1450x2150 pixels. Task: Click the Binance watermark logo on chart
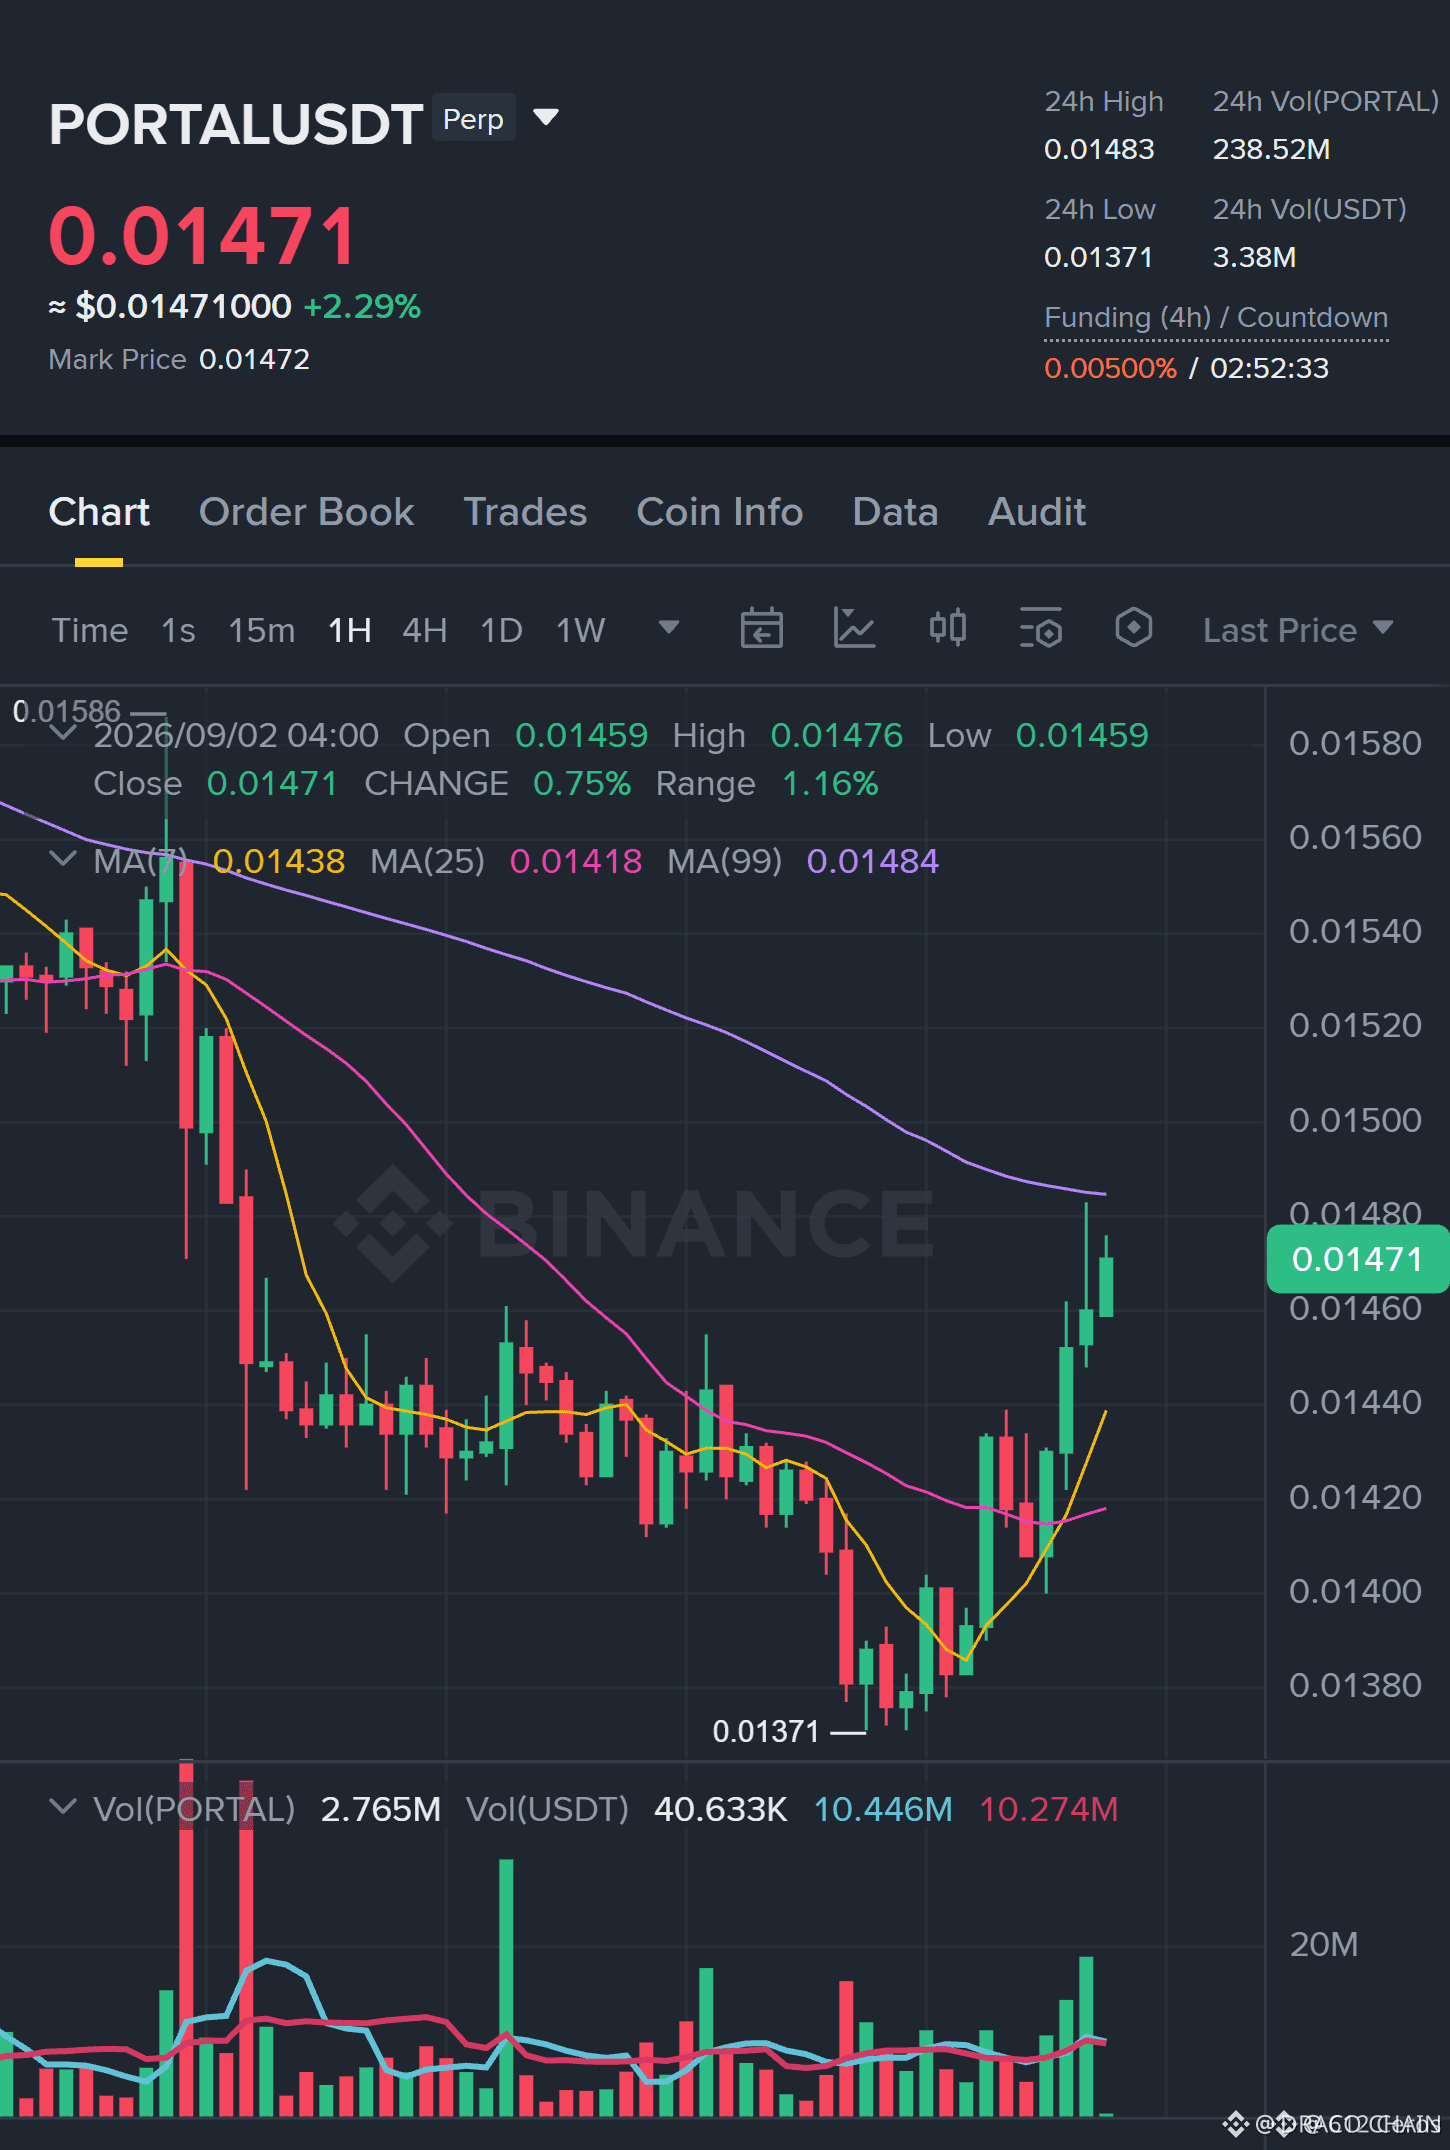coord(634,1223)
